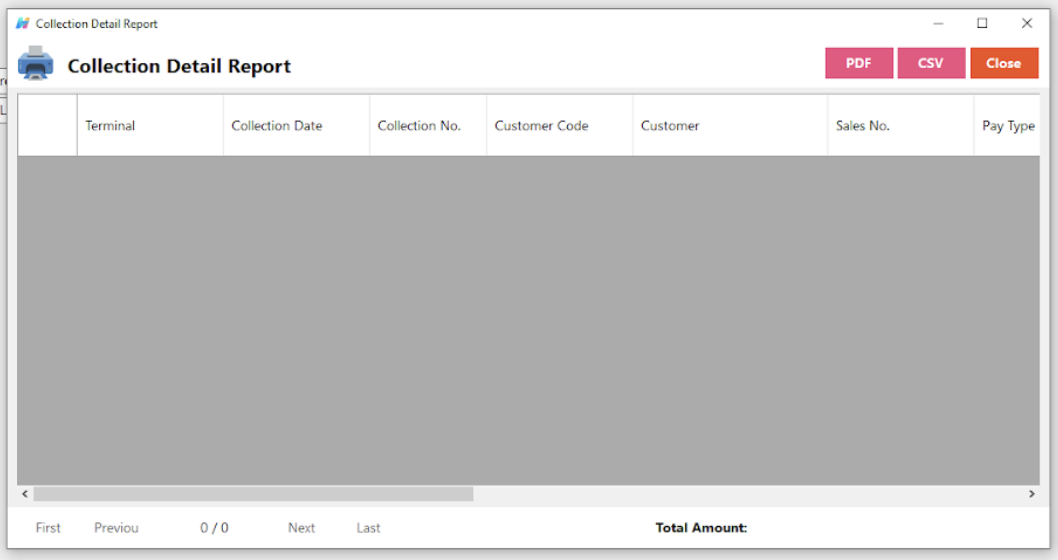Click the Customer Code column header

[560, 125]
